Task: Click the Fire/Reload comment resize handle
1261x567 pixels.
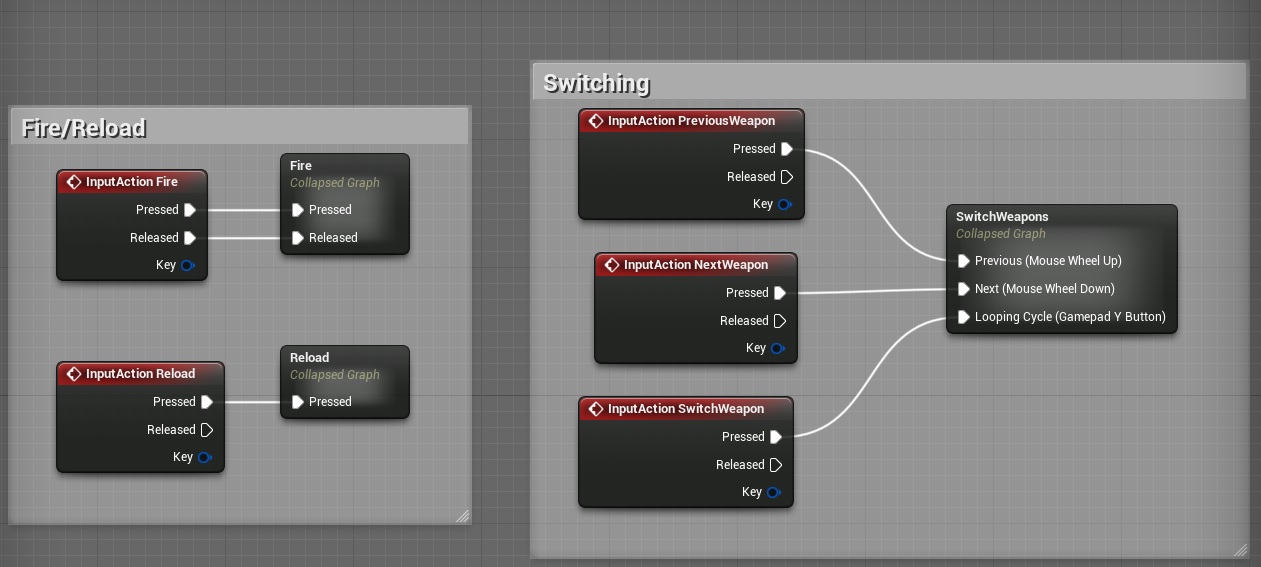Action: coord(462,516)
